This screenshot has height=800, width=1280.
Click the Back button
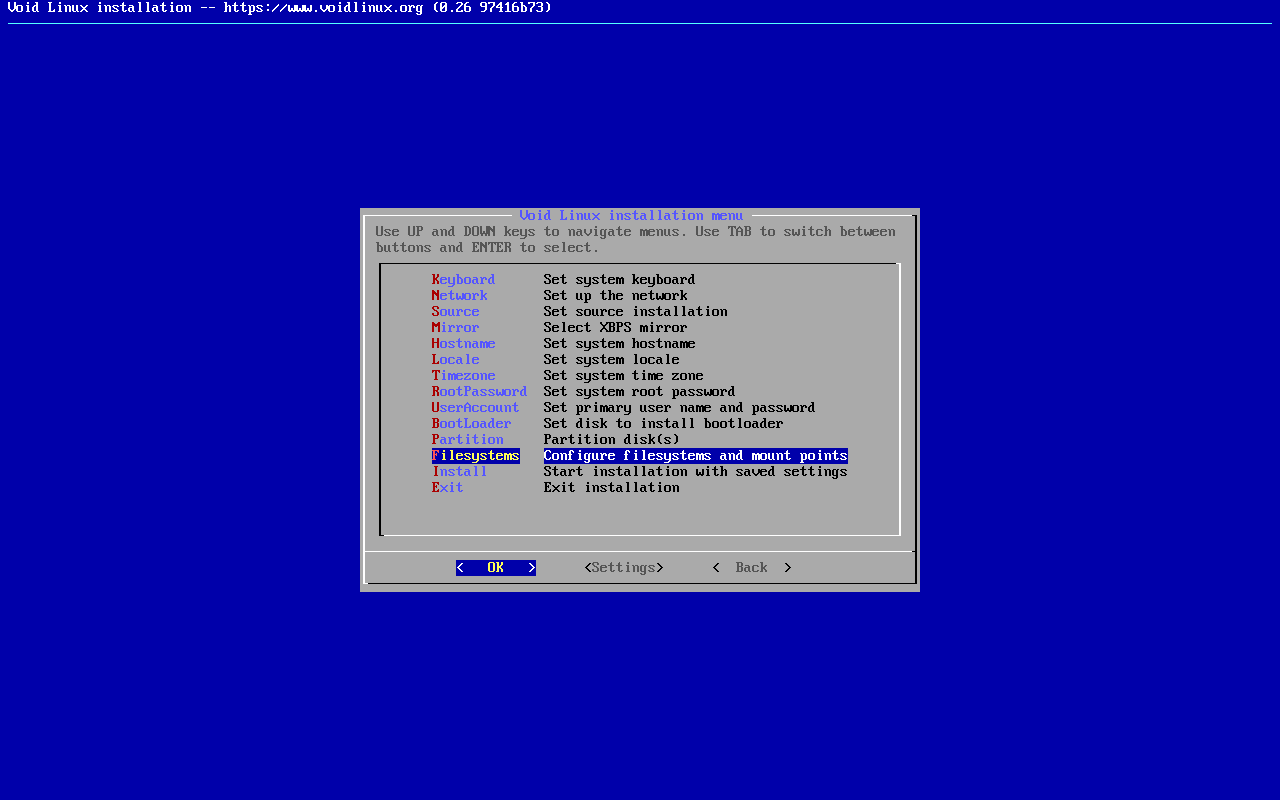coord(752,568)
